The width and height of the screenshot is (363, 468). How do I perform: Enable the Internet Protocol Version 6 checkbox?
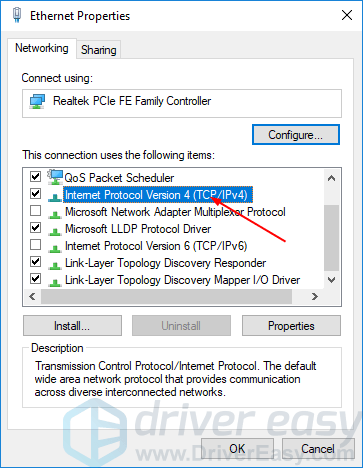tap(35, 245)
